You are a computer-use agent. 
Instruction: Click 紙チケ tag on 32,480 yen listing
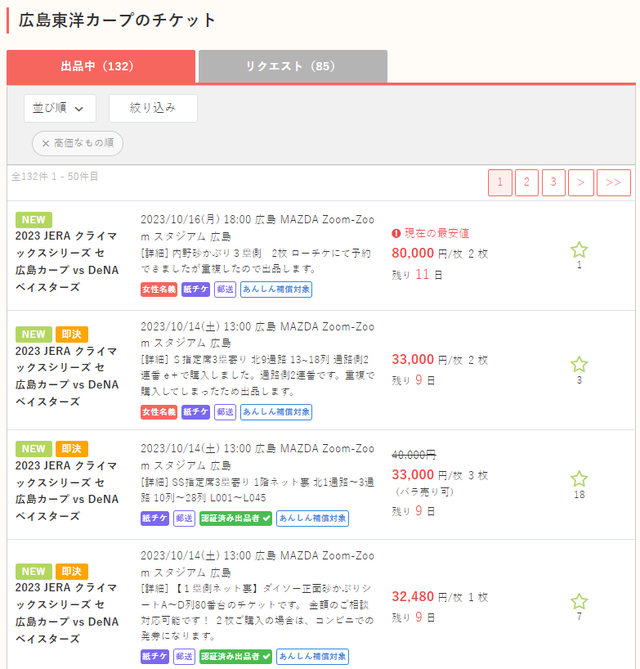tap(155, 657)
